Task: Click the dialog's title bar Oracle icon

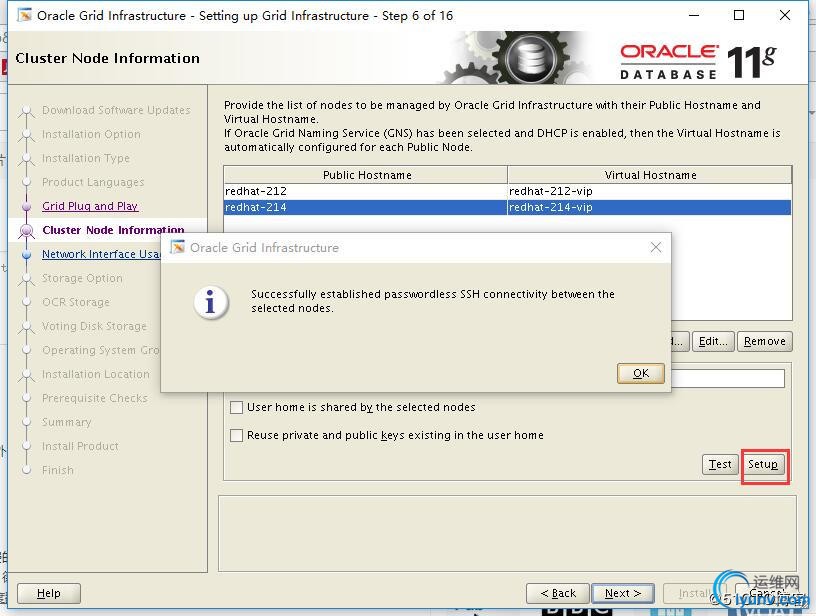Action: [x=177, y=247]
